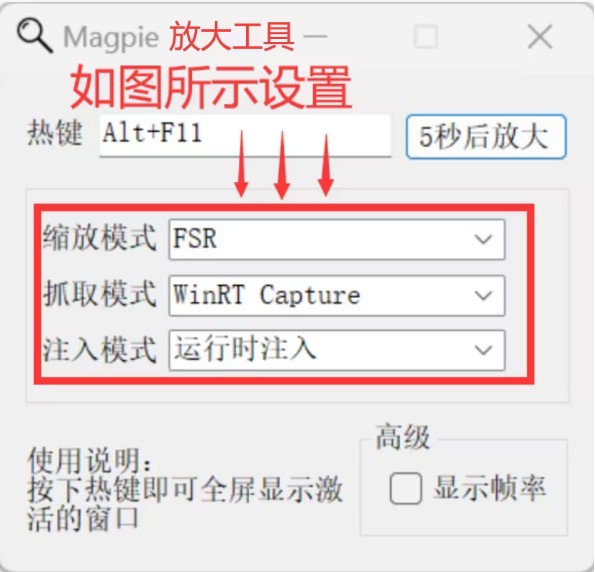Image resolution: width=595 pixels, height=572 pixels.
Task: Open the 抓取模式 dropdown showing WinRT Capture
Action: point(337,296)
